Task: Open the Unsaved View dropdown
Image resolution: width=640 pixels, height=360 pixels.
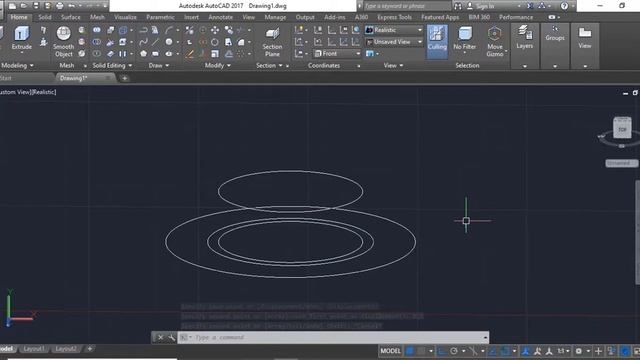Action: click(394, 42)
